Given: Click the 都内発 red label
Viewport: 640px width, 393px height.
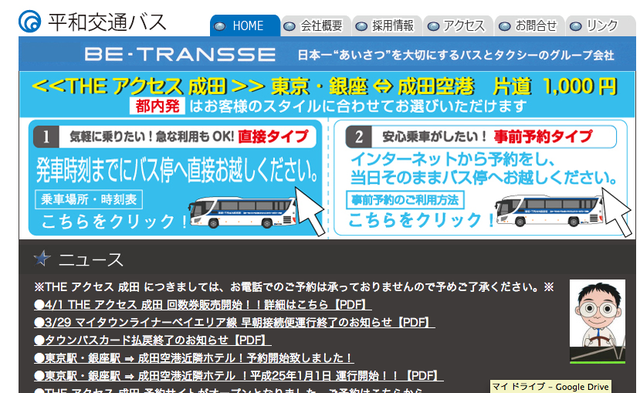Looking at the screenshot, I should (x=157, y=106).
